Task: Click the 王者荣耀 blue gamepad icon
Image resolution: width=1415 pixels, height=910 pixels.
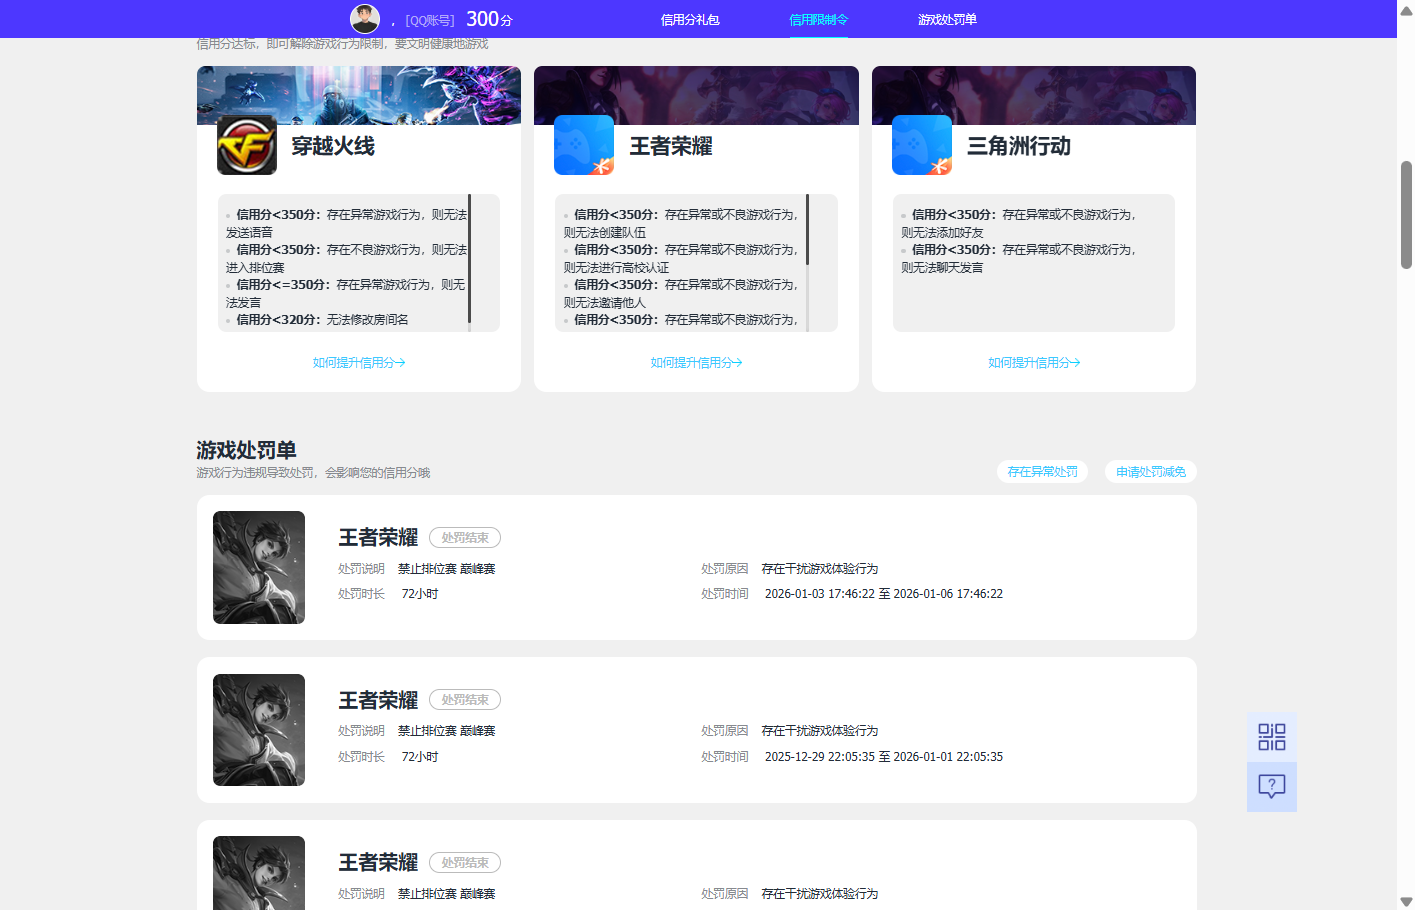Action: pyautogui.click(x=584, y=145)
